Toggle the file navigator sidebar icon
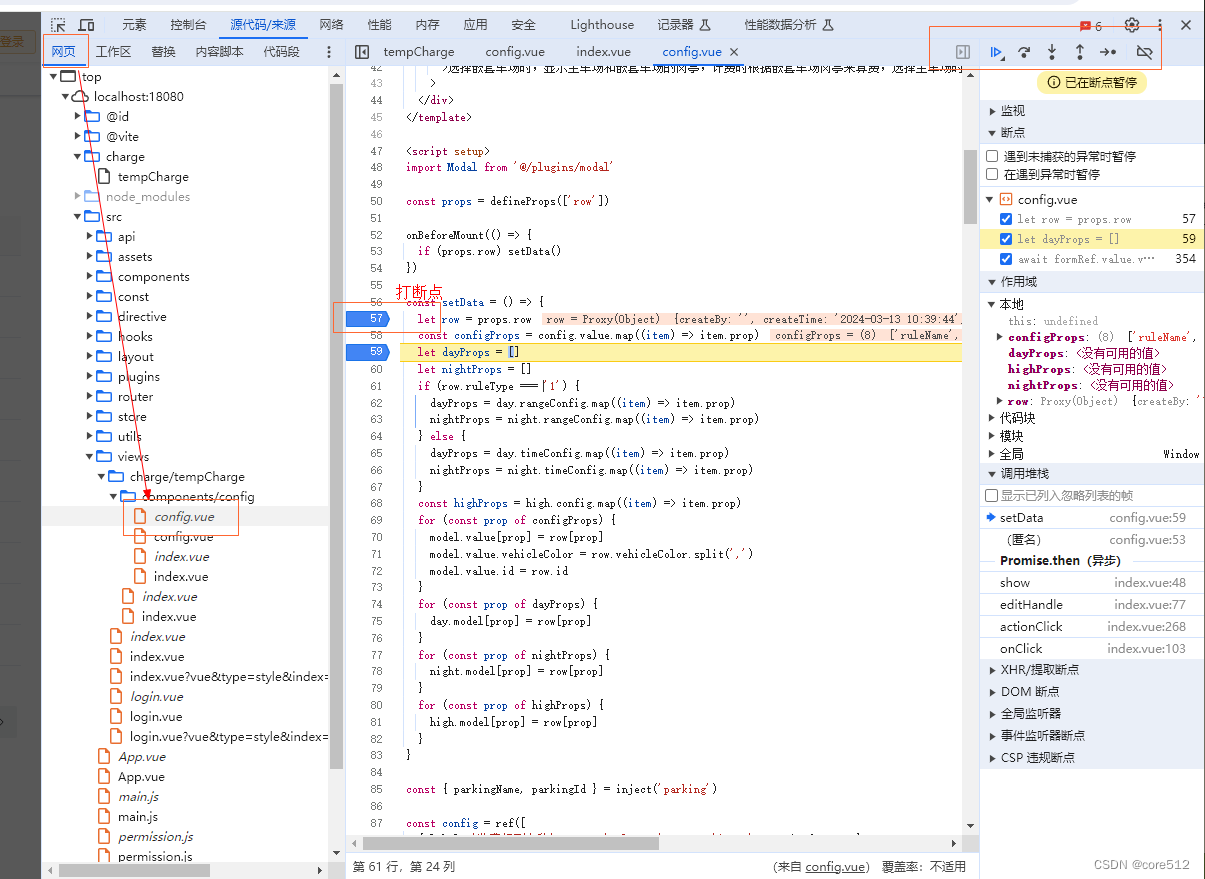This screenshot has width=1205, height=879. (362, 52)
